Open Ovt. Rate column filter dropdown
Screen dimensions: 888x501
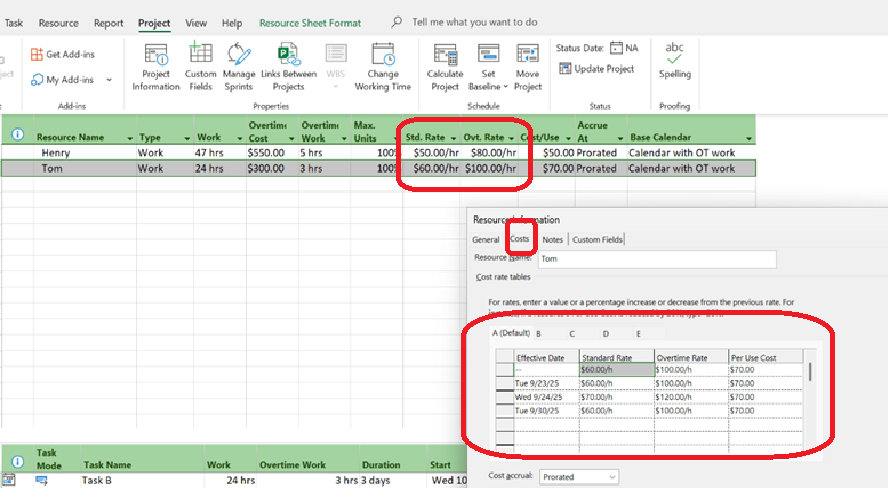click(511, 138)
